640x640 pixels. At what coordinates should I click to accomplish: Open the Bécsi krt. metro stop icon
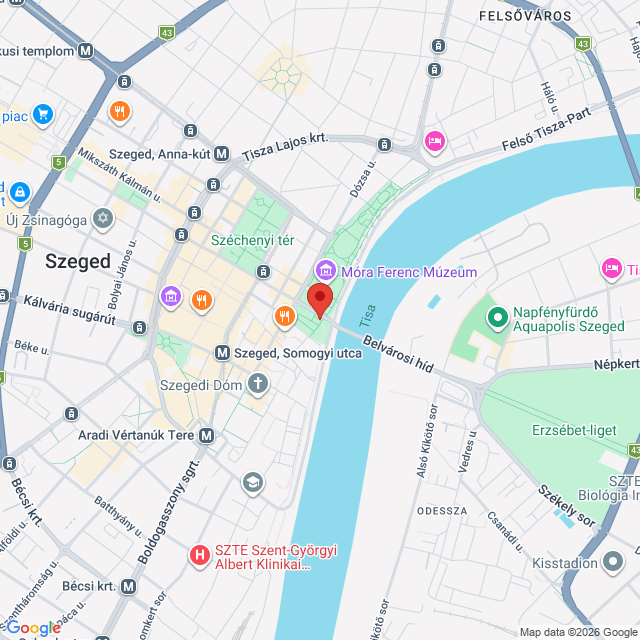129,587
